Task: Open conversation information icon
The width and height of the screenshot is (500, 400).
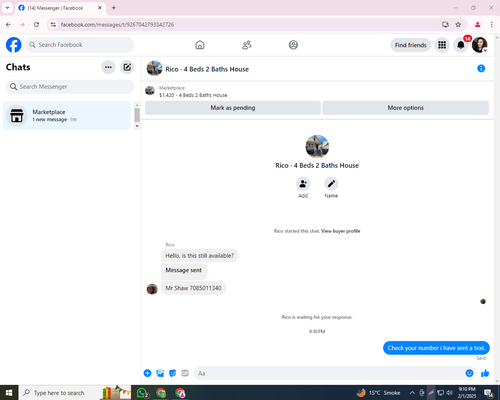Action: tap(481, 68)
